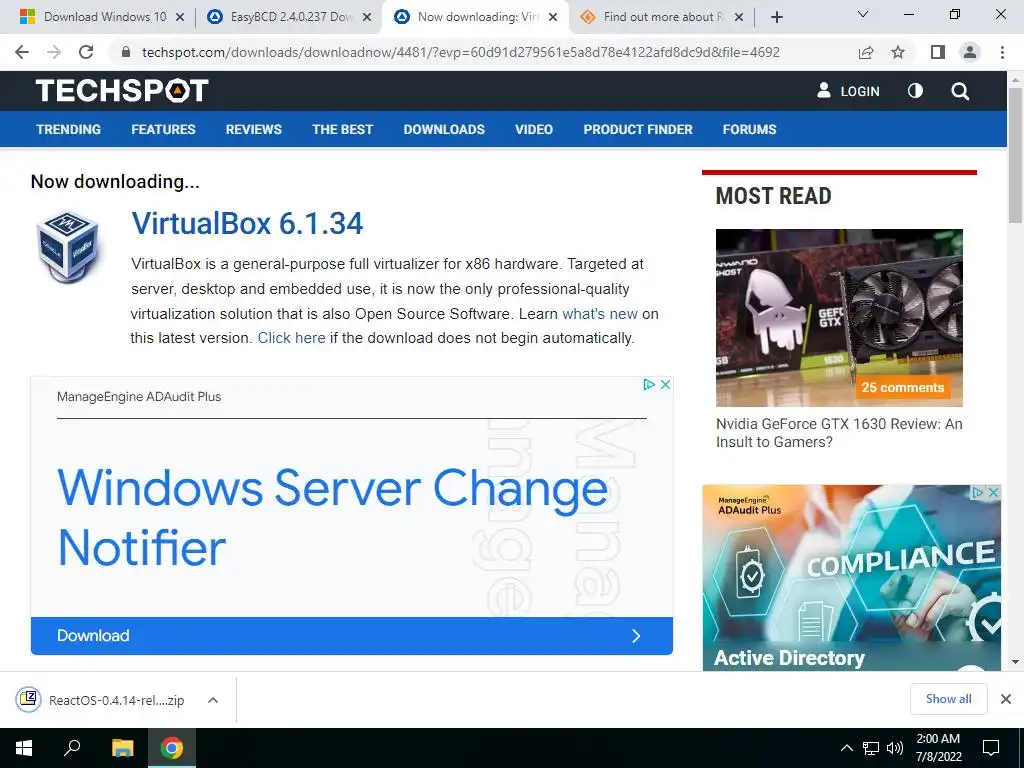Toggle dark mode contrast icon
Image resolution: width=1024 pixels, height=768 pixels.
[916, 91]
